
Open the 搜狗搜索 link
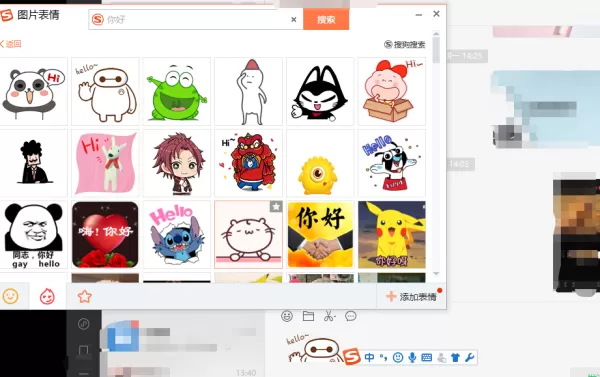[405, 44]
